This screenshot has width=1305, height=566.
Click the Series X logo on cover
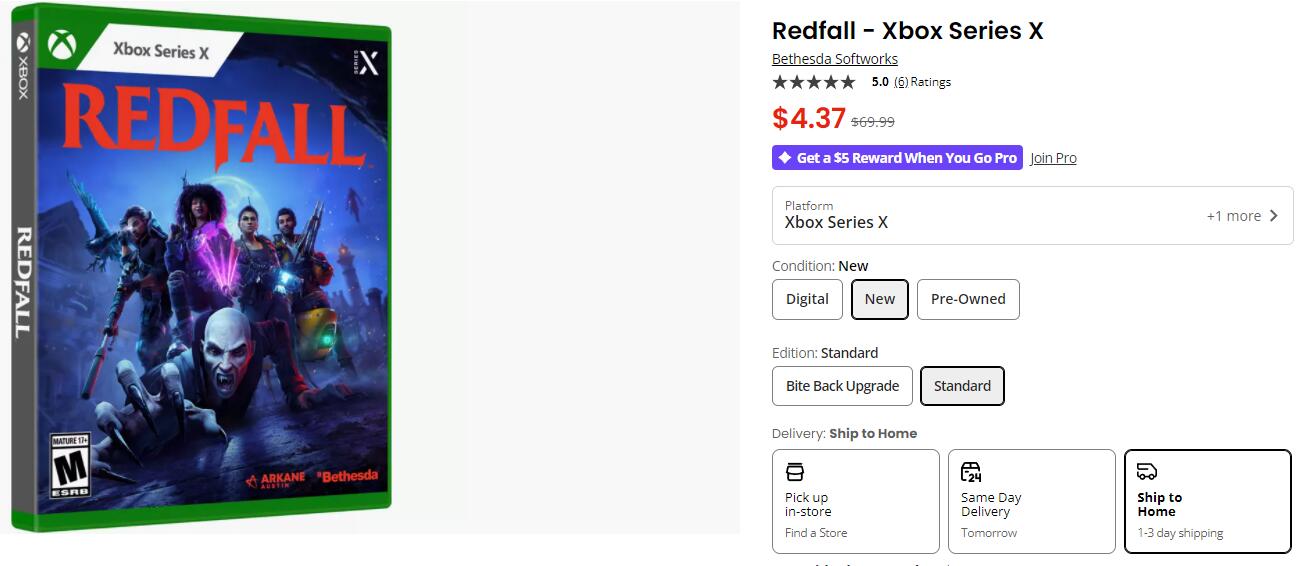(366, 62)
